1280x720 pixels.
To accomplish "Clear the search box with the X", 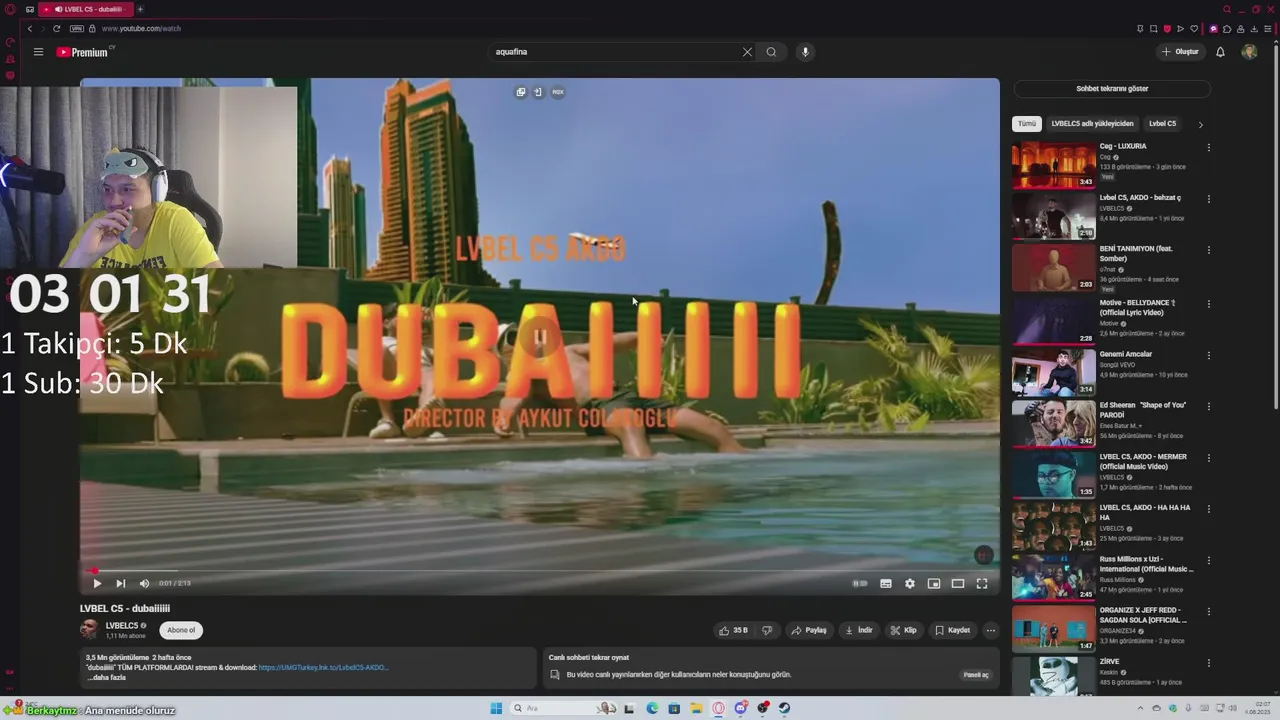I will (x=747, y=52).
